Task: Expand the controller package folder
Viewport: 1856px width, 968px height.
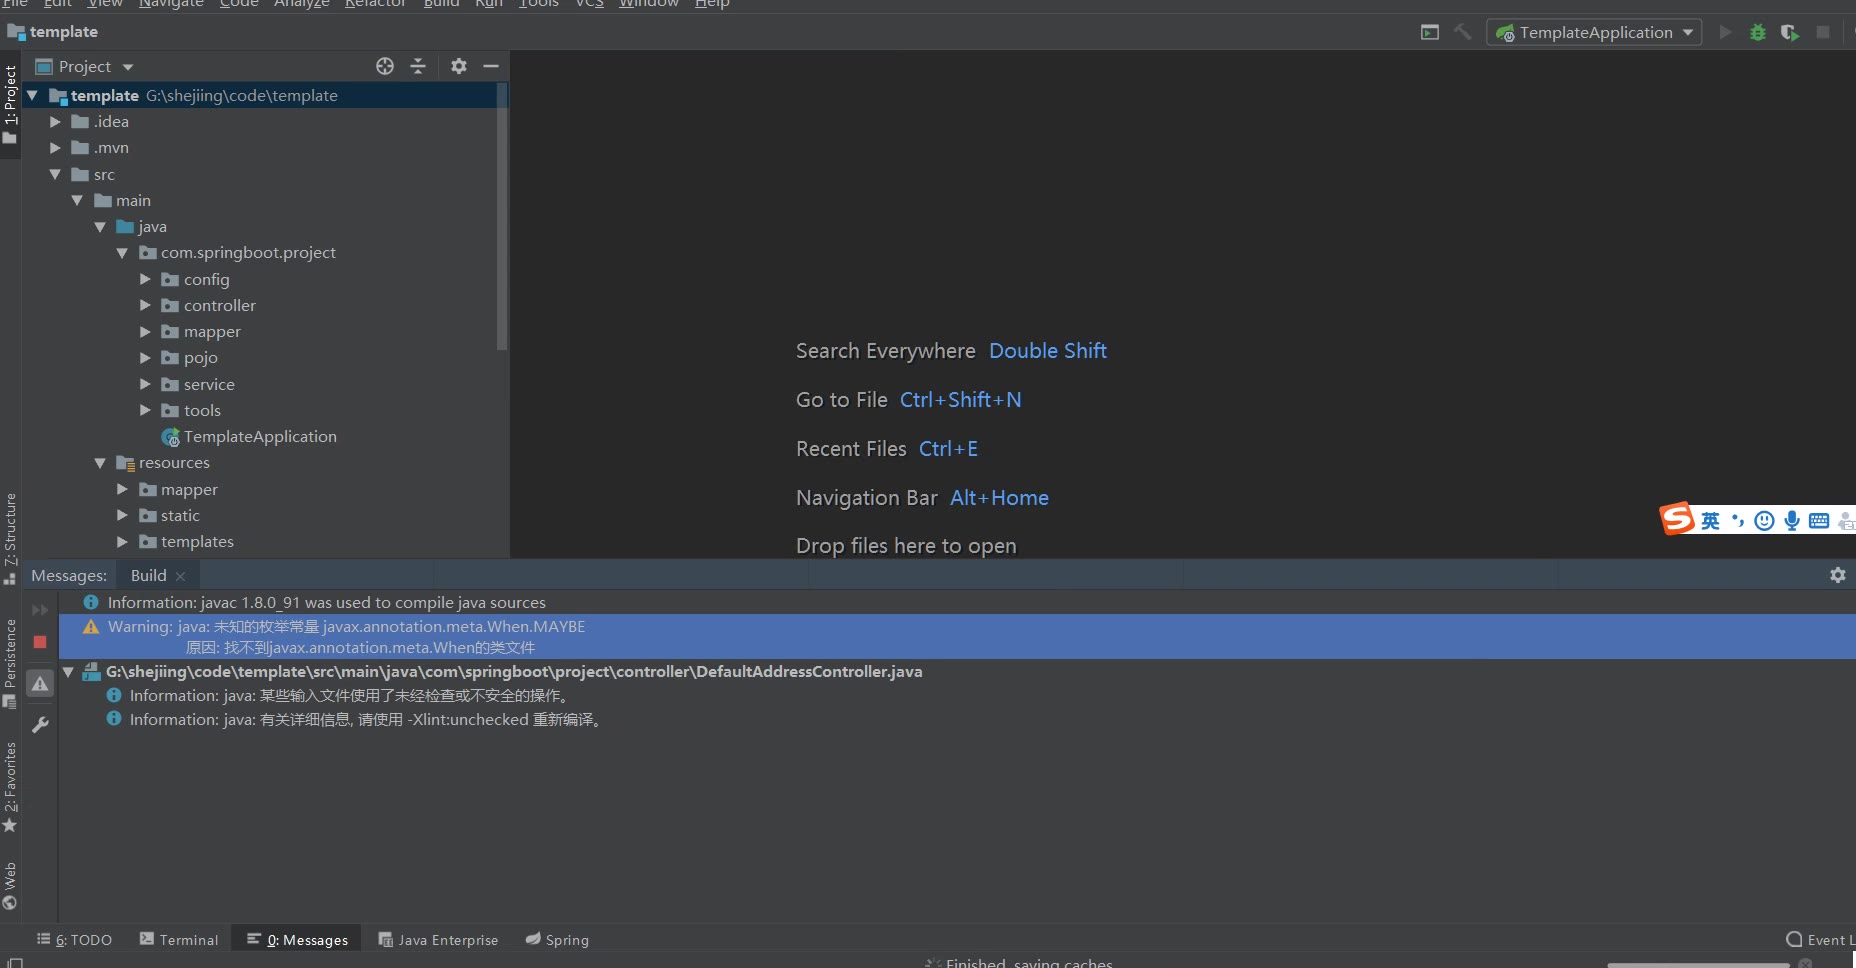Action: (x=145, y=305)
